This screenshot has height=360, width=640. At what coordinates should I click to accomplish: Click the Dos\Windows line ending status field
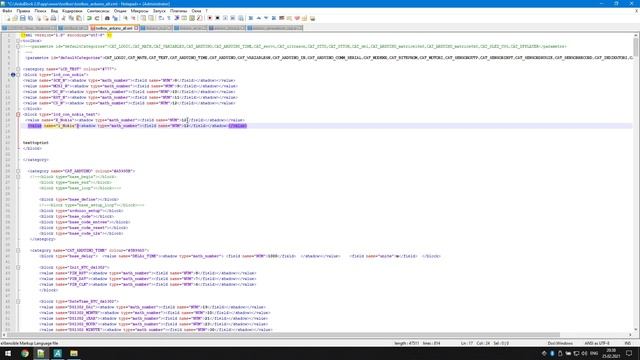pos(560,343)
